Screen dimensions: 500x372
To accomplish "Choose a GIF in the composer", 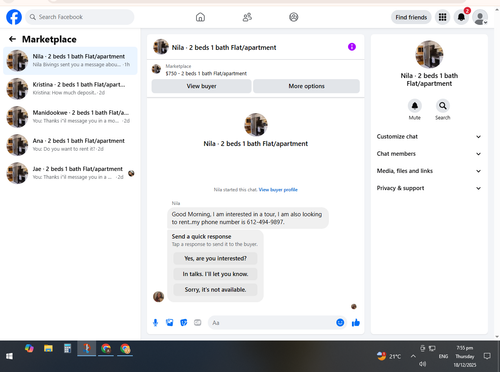I will click(x=198, y=323).
